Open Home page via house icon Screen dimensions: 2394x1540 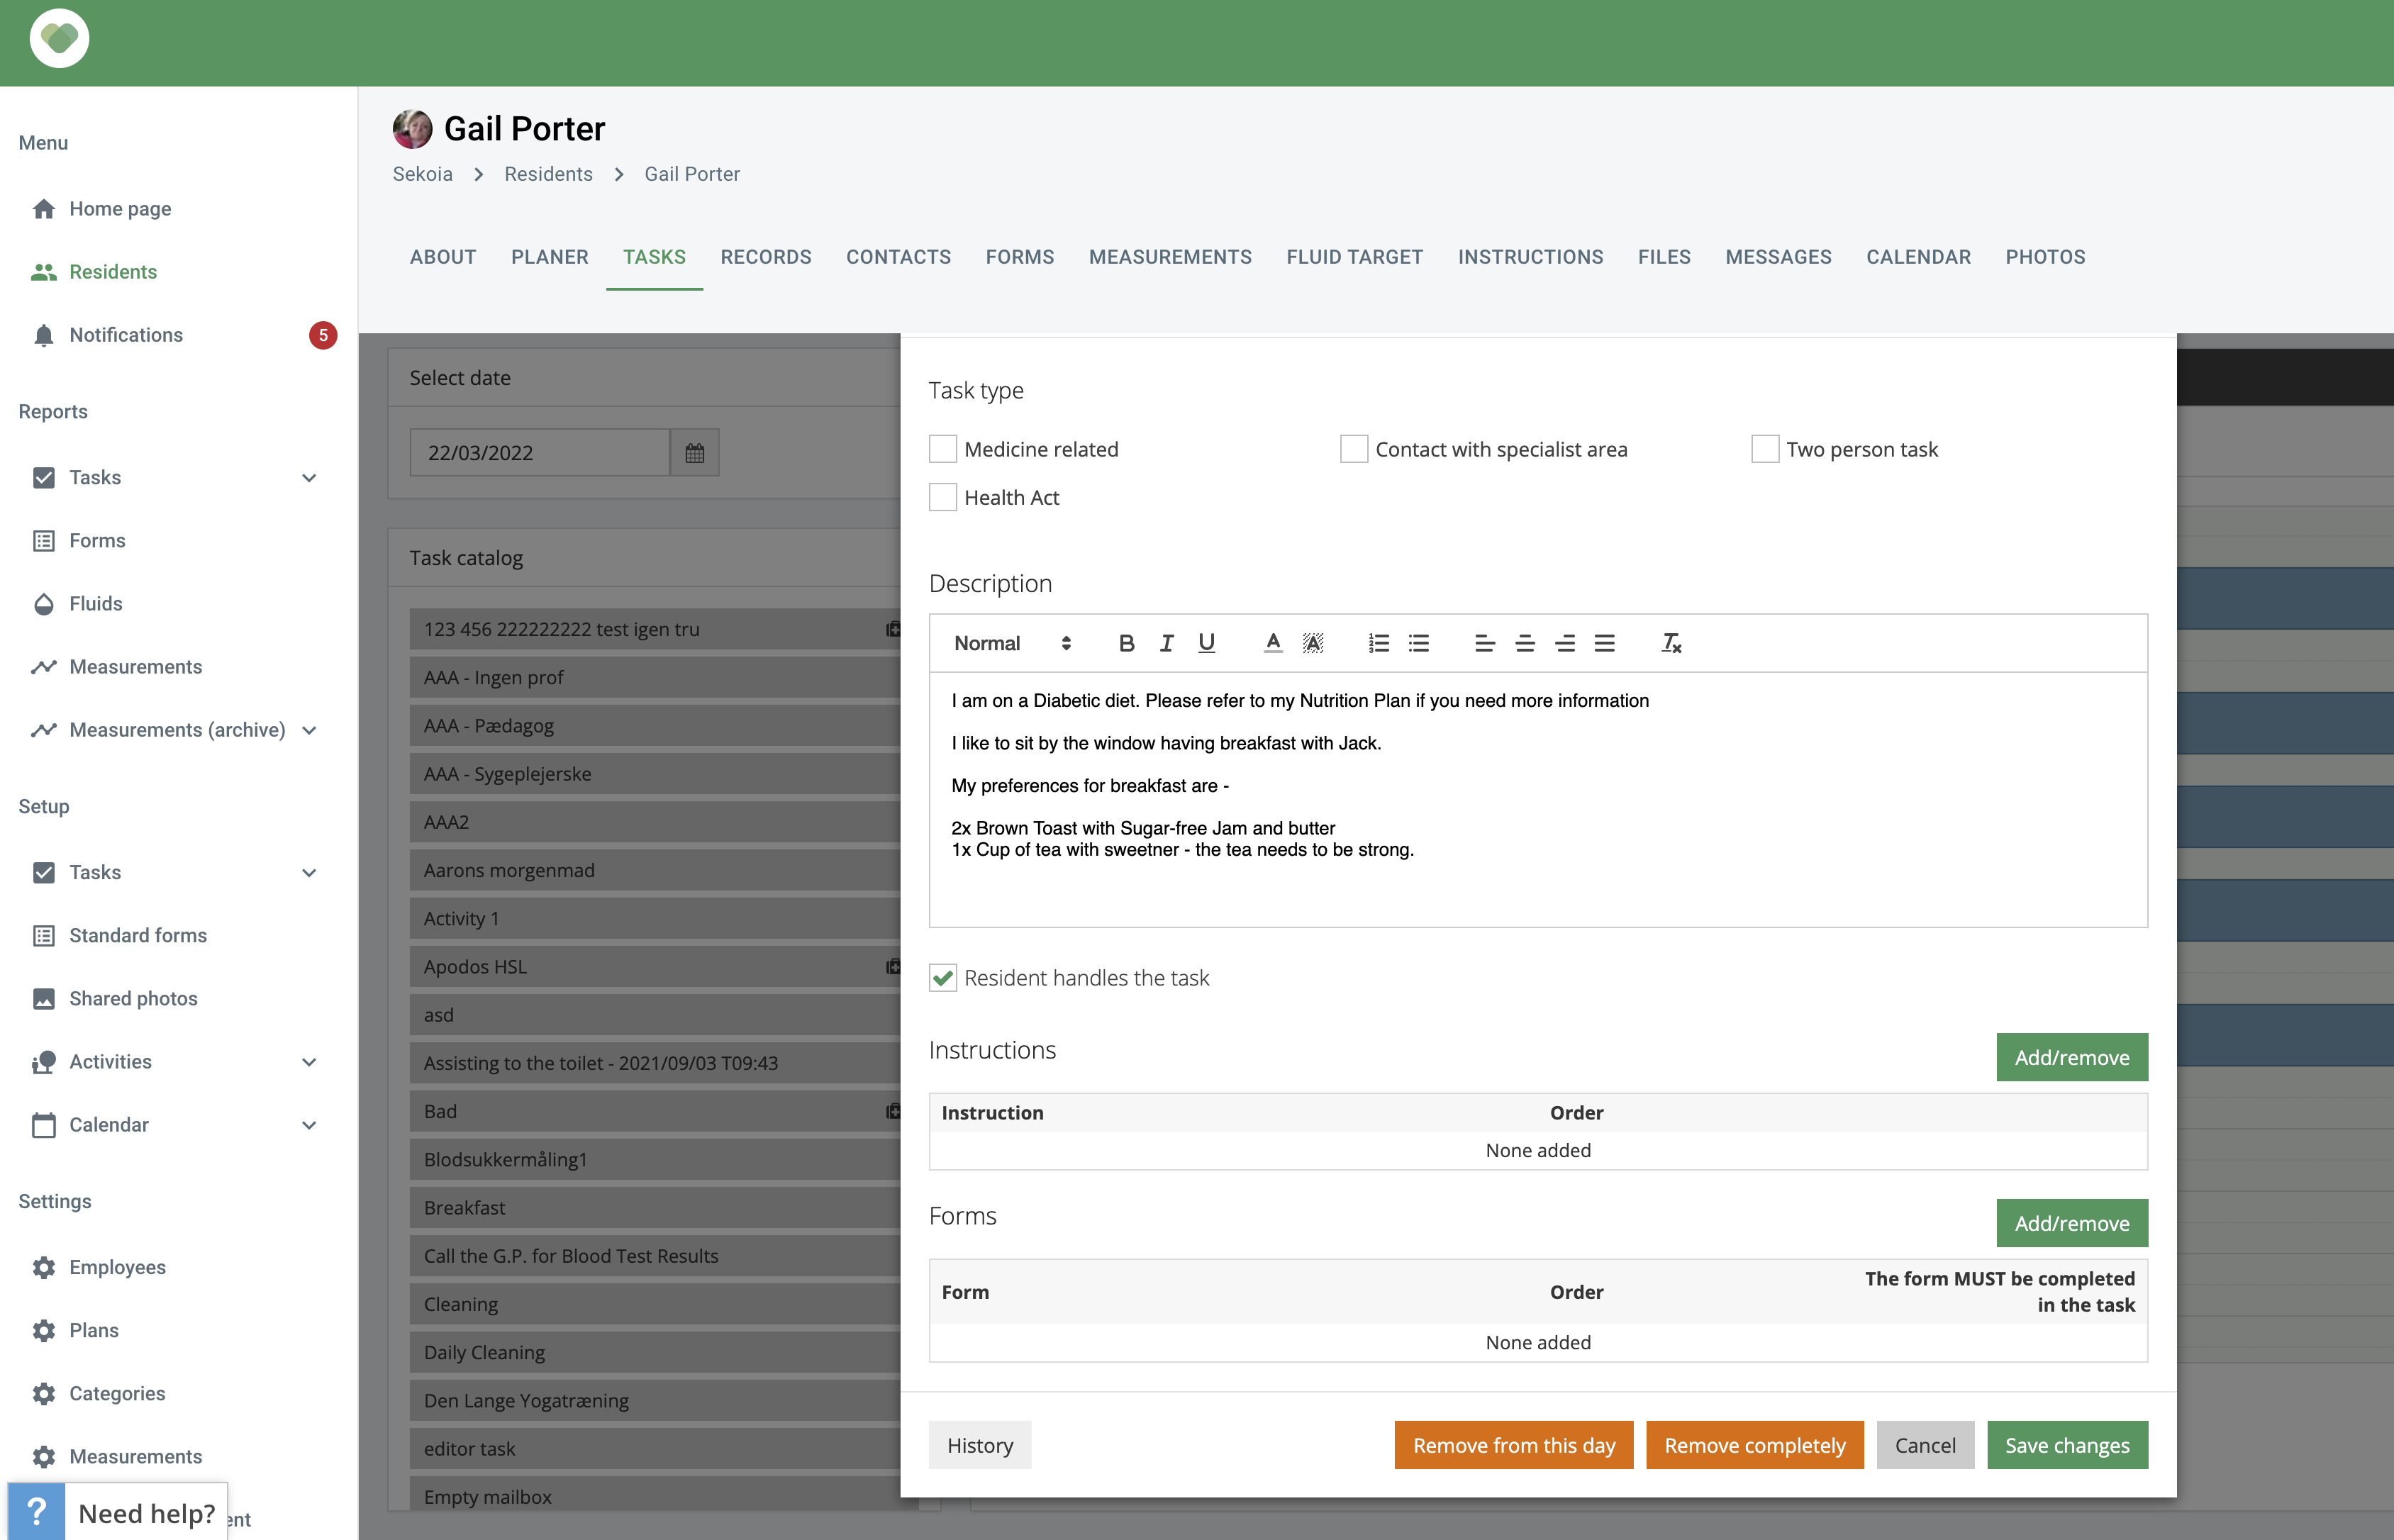(x=43, y=209)
